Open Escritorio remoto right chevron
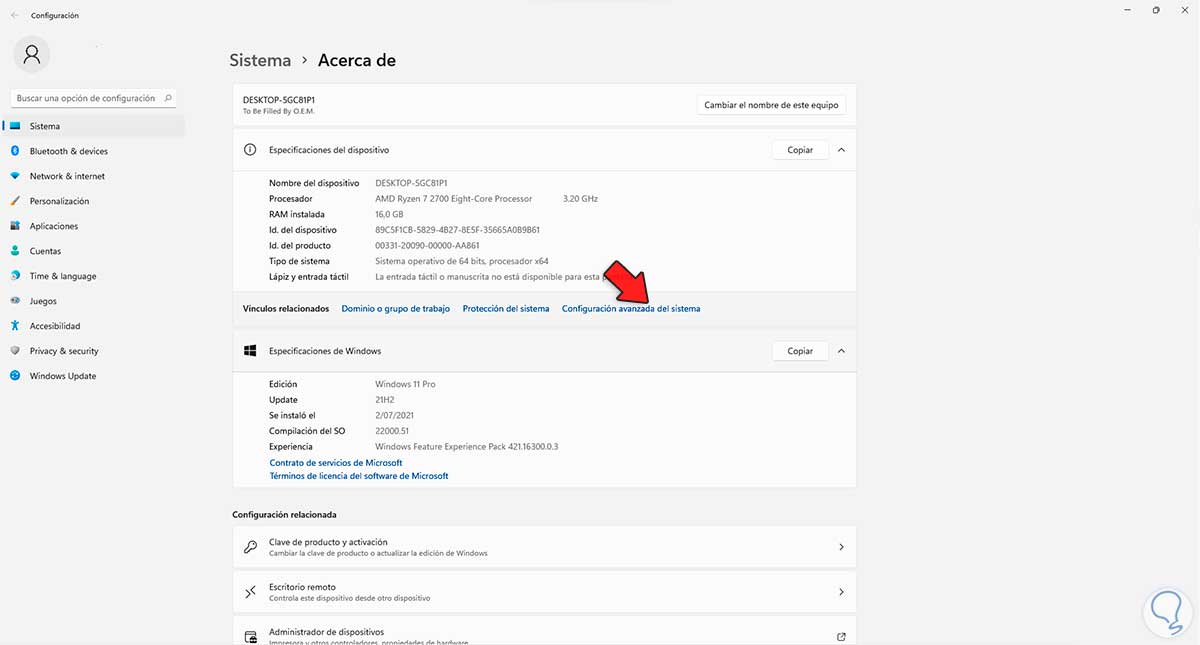1200x645 pixels. (841, 592)
